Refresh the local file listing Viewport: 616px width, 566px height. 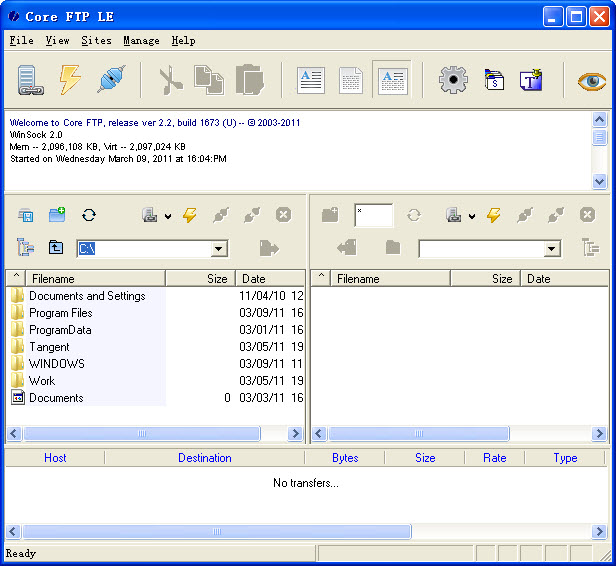[89, 215]
